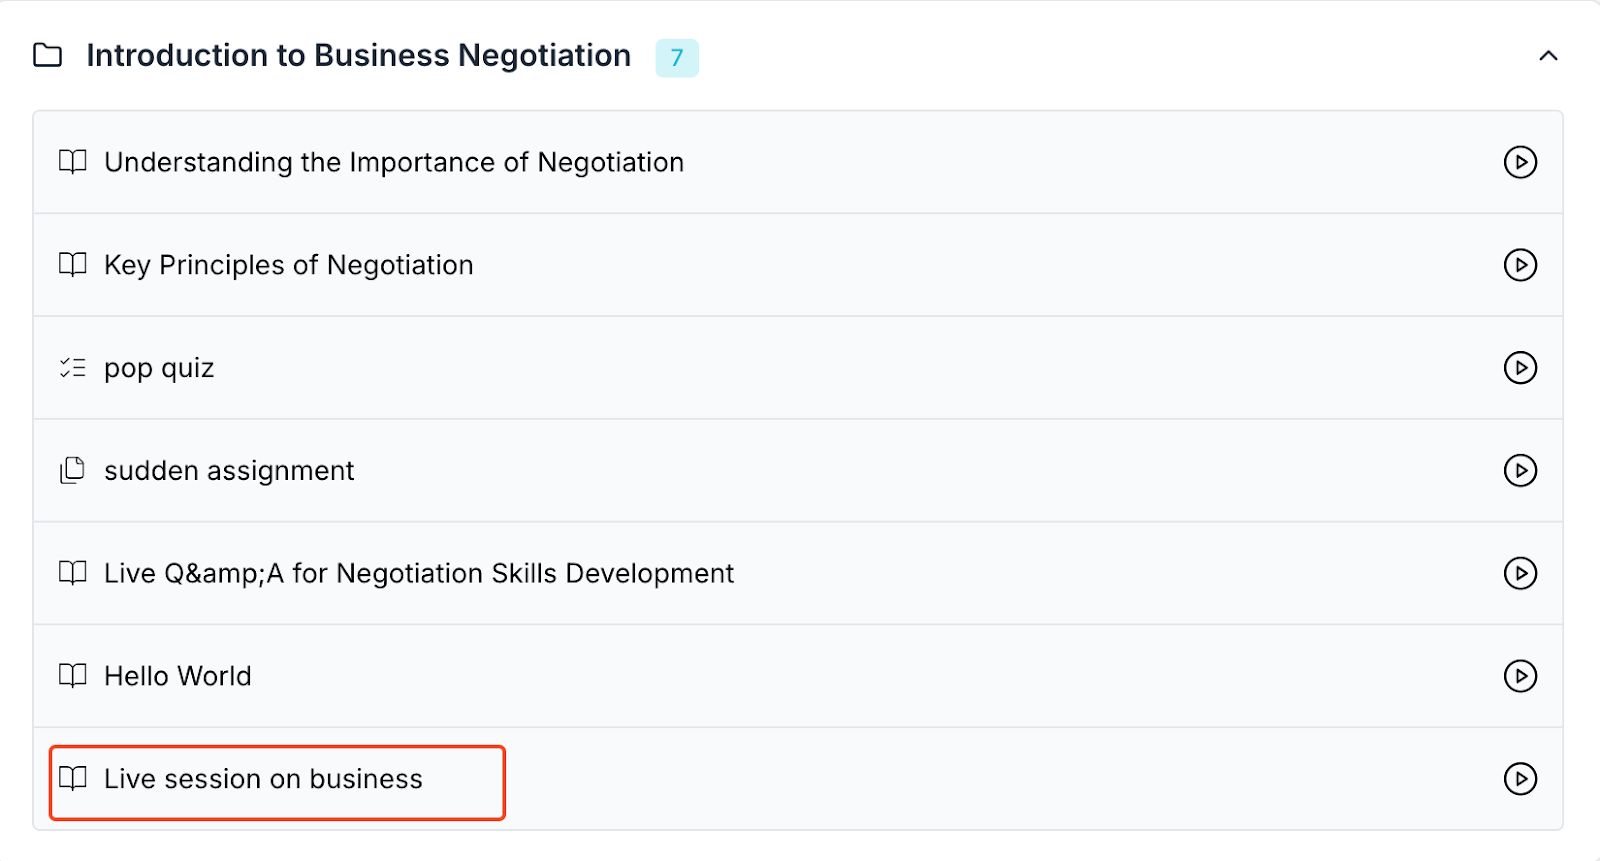
Task: Open the Hello World lesson
Action: tap(177, 676)
